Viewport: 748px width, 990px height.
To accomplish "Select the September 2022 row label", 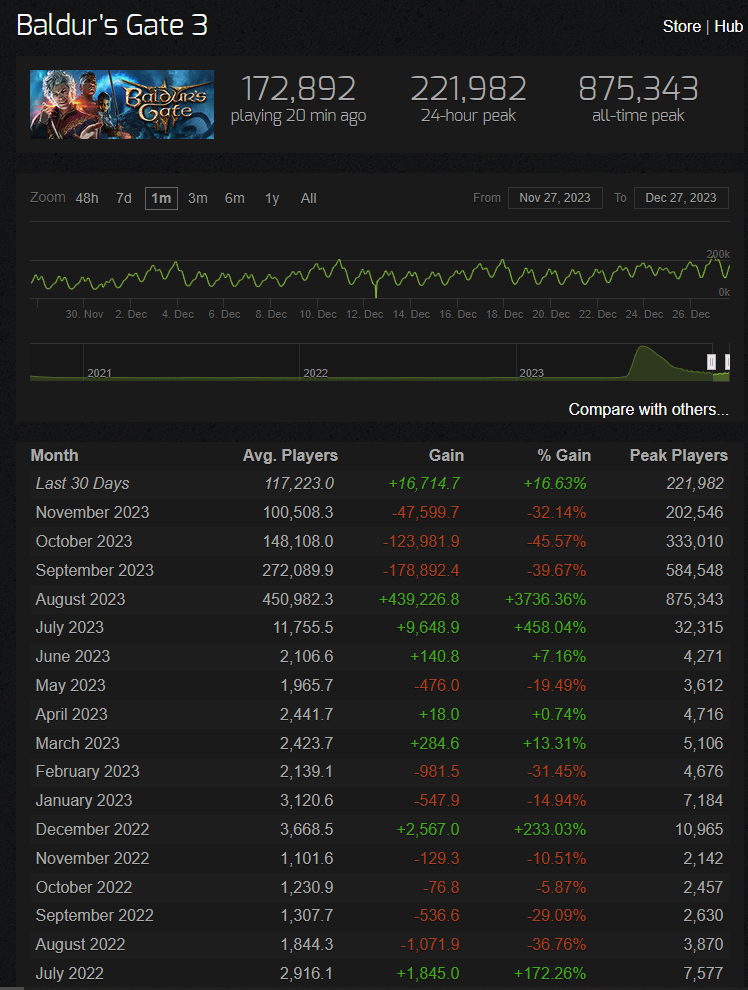I will (95, 915).
